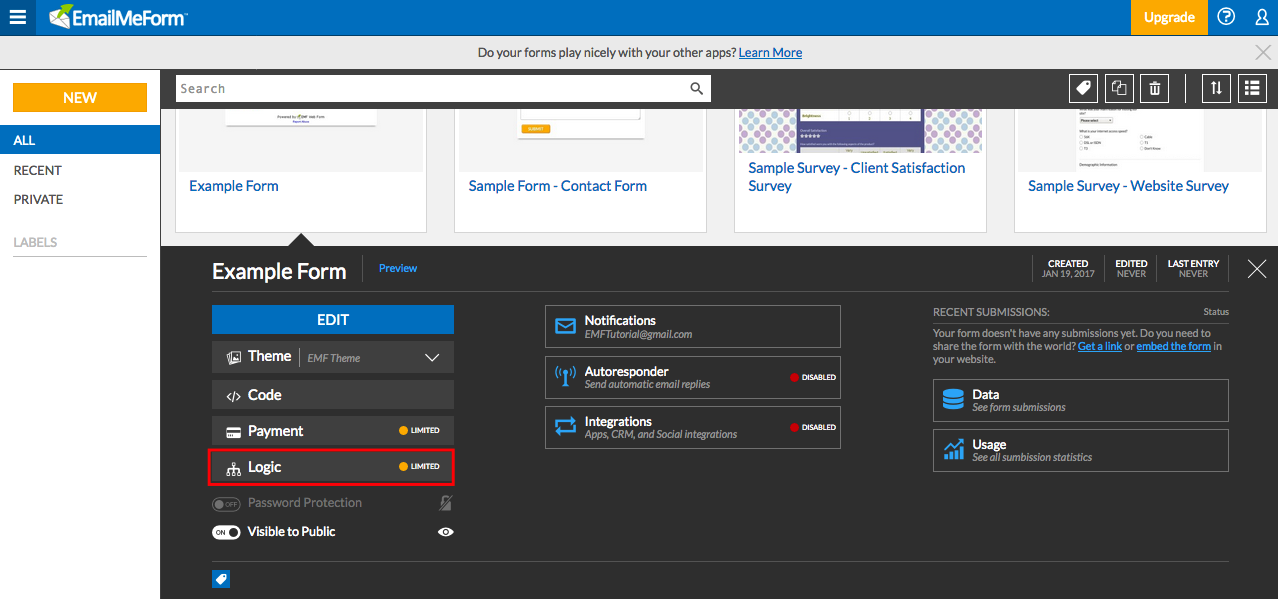Expand the Theme dropdown
The image size is (1278, 599).
432,357
